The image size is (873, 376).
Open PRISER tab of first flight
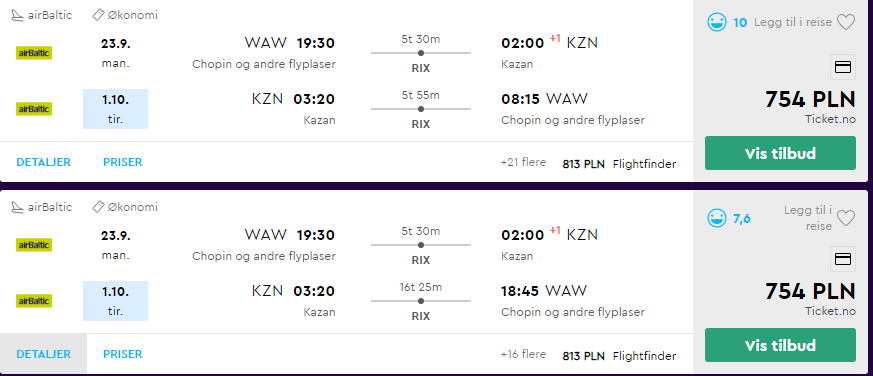122,162
